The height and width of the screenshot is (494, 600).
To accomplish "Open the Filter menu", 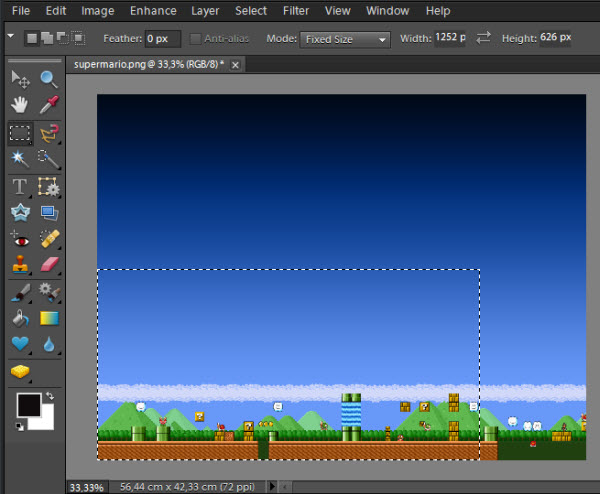I will (x=296, y=11).
